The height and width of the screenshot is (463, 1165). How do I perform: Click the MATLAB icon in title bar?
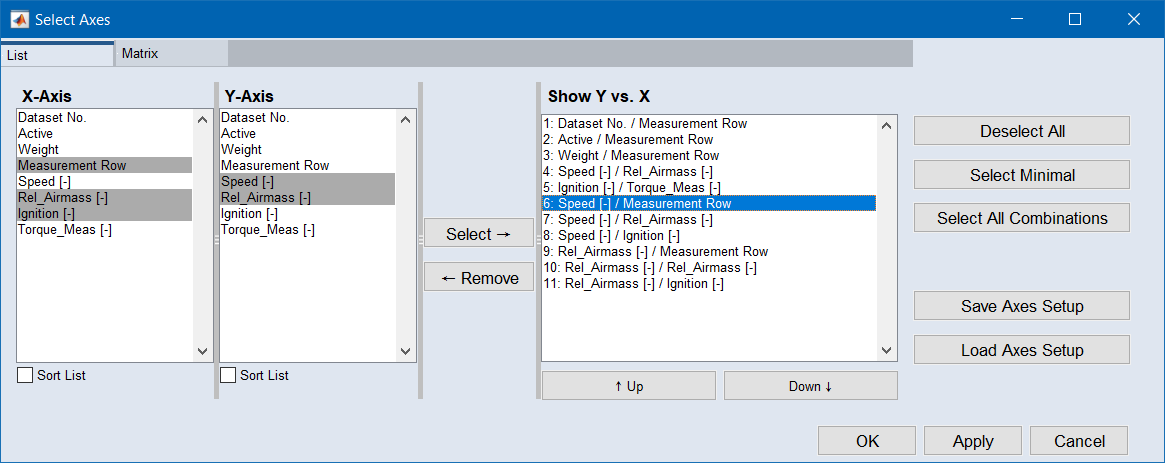click(19, 19)
